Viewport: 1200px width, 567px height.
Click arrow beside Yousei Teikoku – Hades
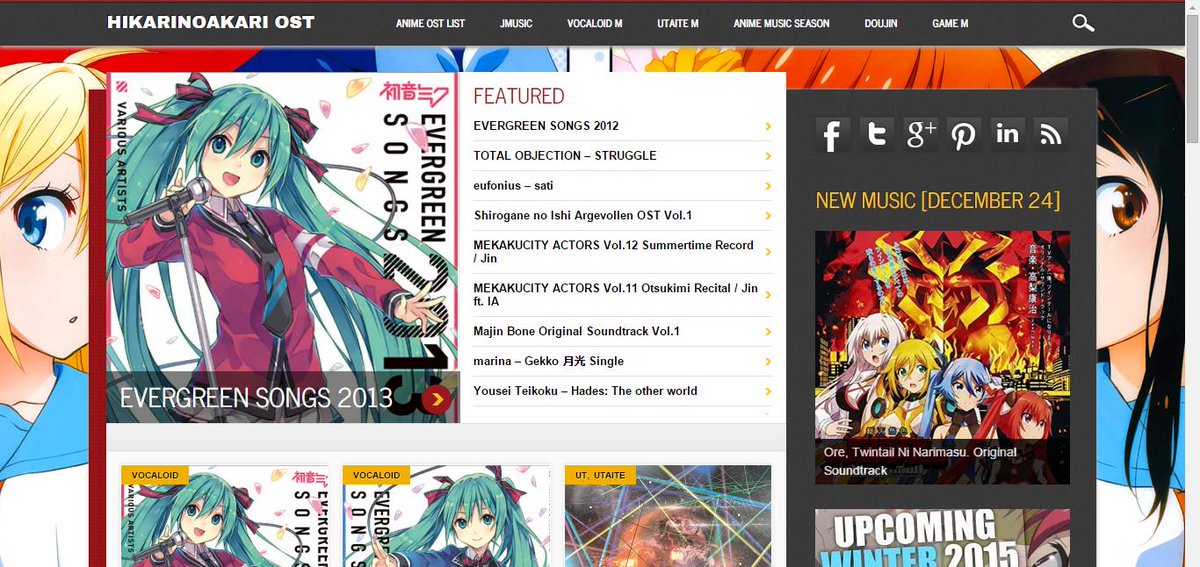click(768, 391)
